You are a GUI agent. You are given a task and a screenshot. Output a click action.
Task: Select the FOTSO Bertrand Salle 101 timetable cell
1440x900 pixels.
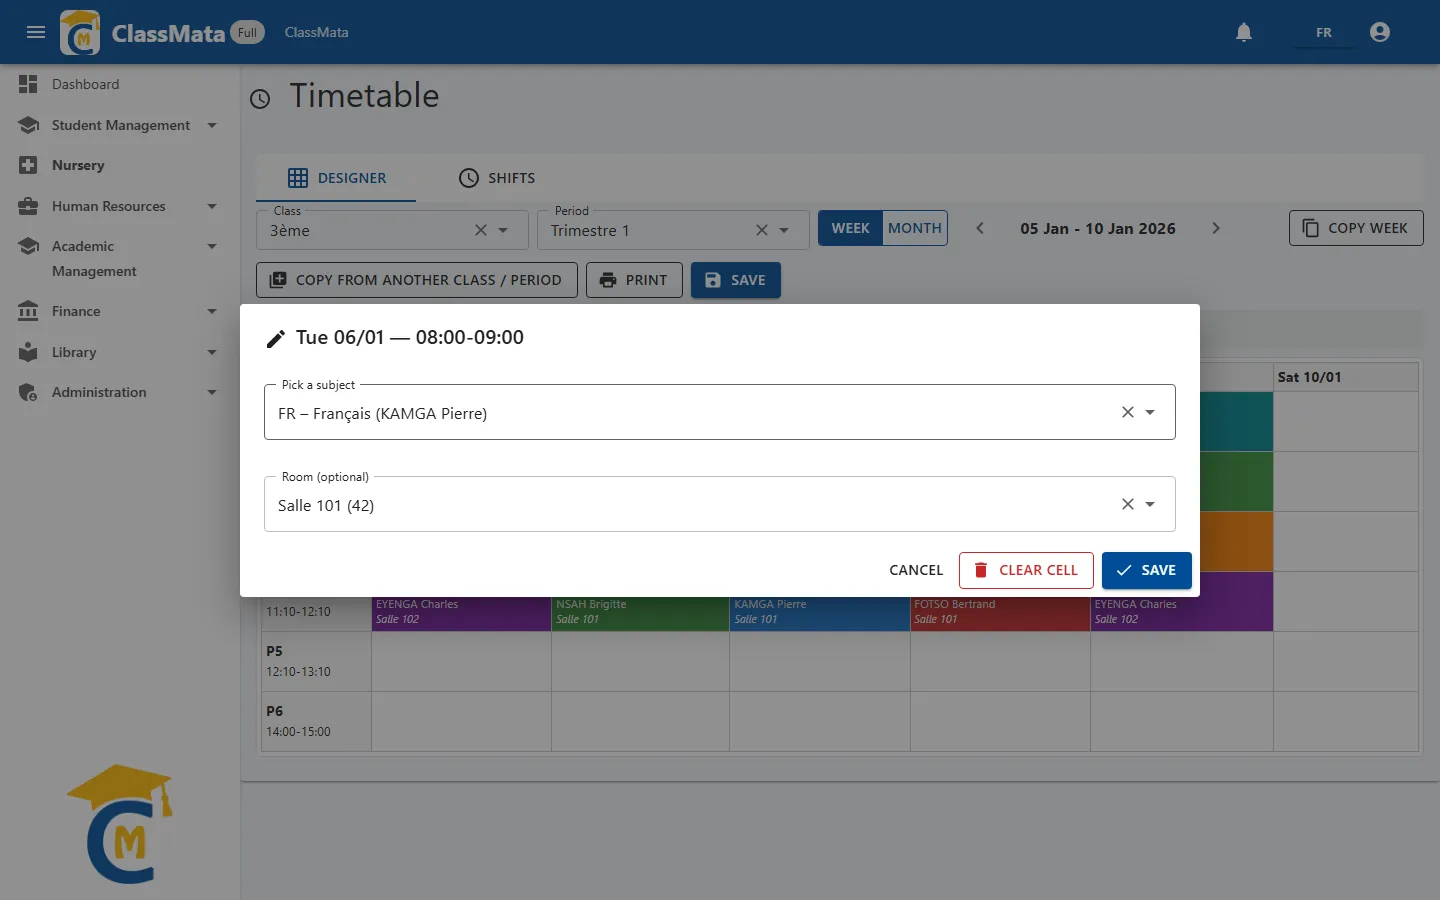coord(1000,613)
